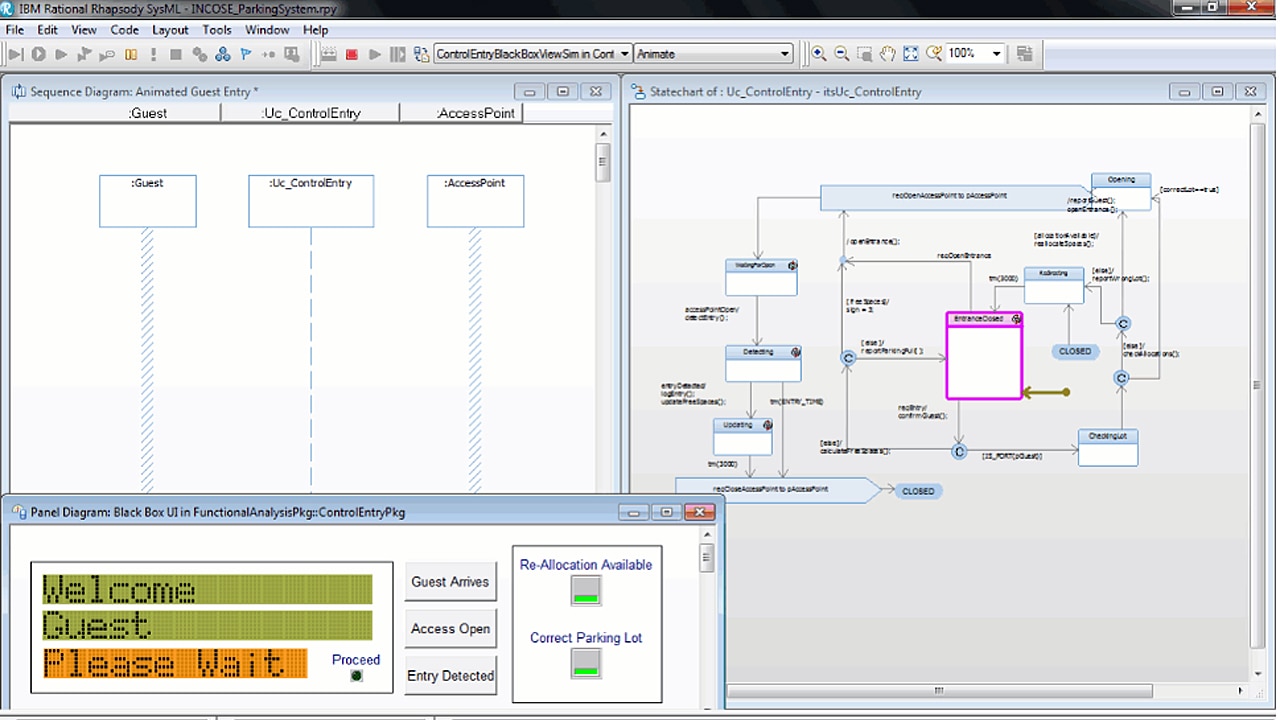Expand the Detecting state composite icon
The height and width of the screenshot is (720, 1280).
click(794, 352)
